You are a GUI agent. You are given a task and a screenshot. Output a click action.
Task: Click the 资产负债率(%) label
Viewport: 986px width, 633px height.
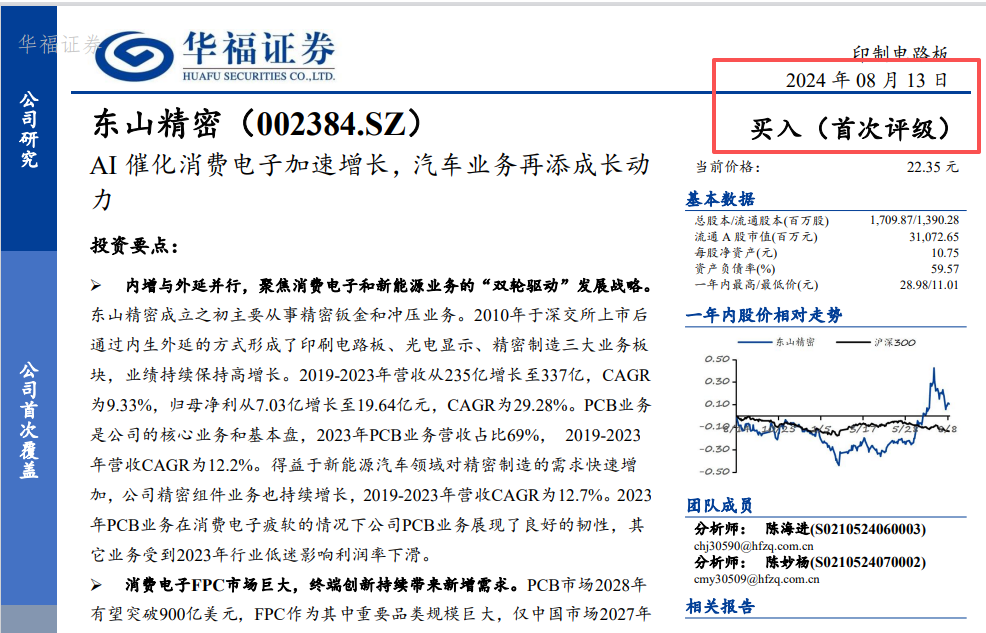[x=734, y=268]
